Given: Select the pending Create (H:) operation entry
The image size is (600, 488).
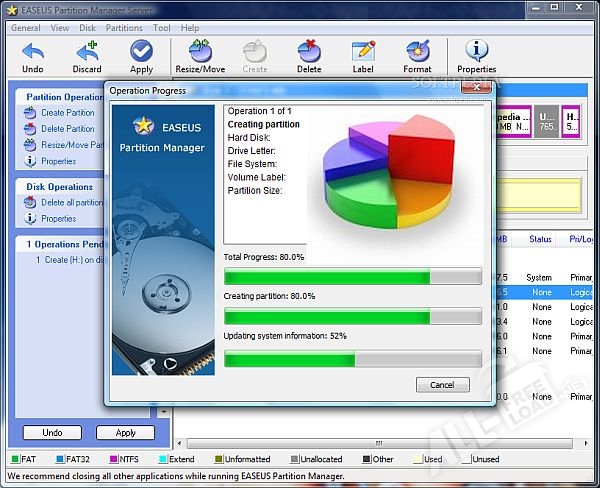Looking at the screenshot, I should 68,260.
